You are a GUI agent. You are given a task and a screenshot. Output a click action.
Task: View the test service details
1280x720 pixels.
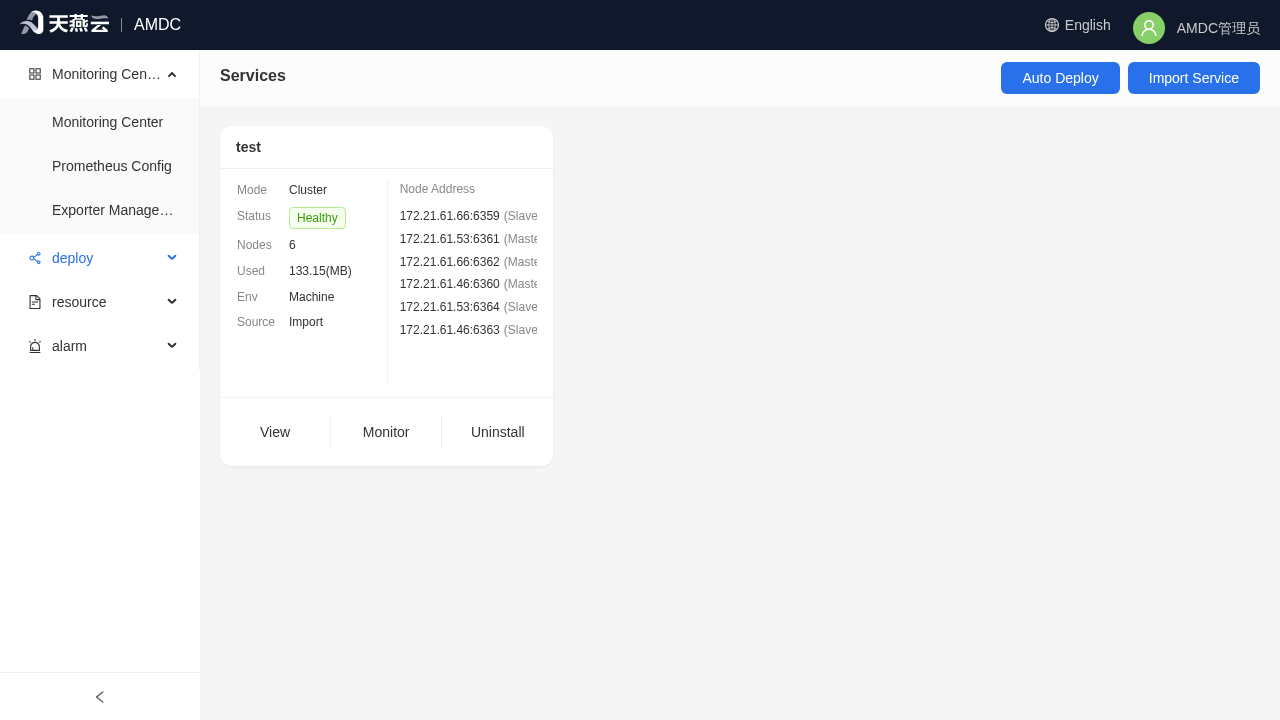point(275,432)
